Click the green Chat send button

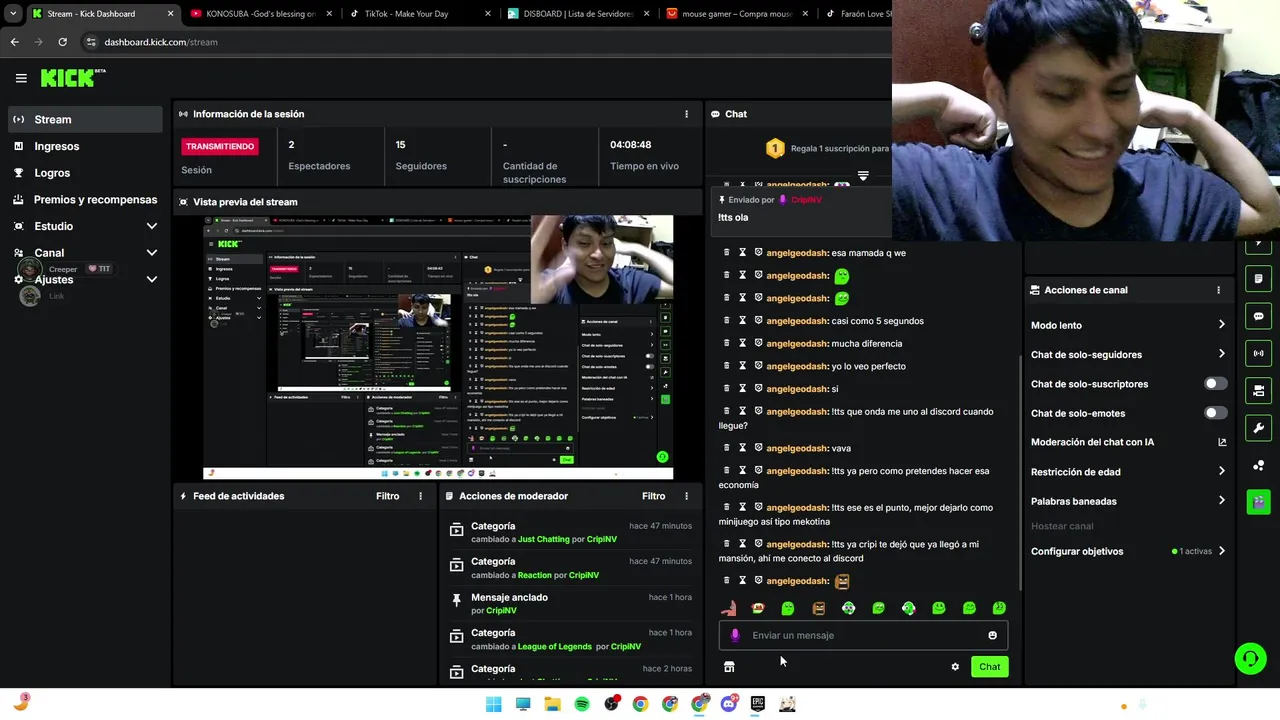click(989, 667)
